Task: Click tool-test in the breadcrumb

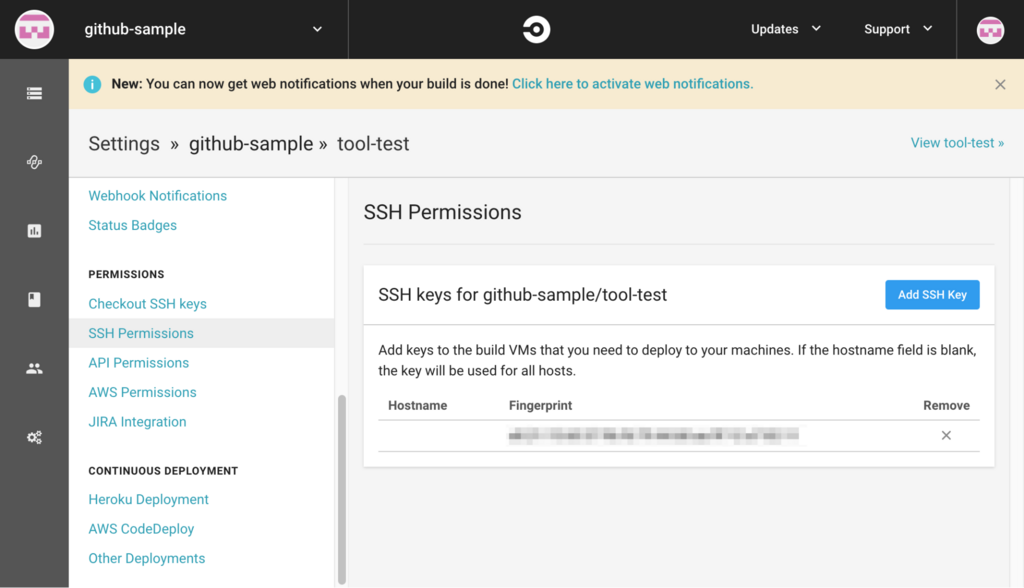Action: [373, 144]
